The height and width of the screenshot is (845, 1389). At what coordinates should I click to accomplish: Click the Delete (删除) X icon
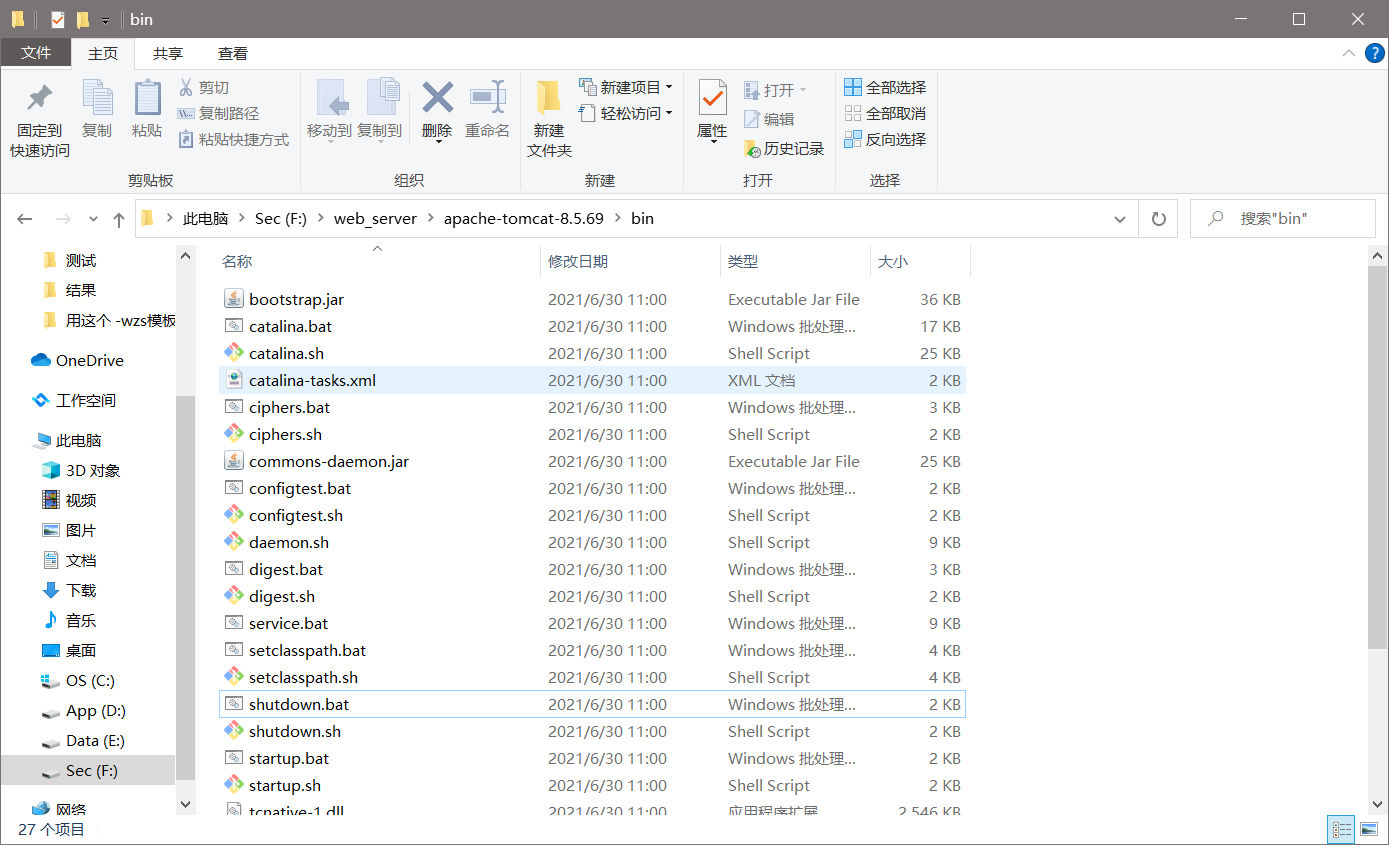click(x=437, y=97)
